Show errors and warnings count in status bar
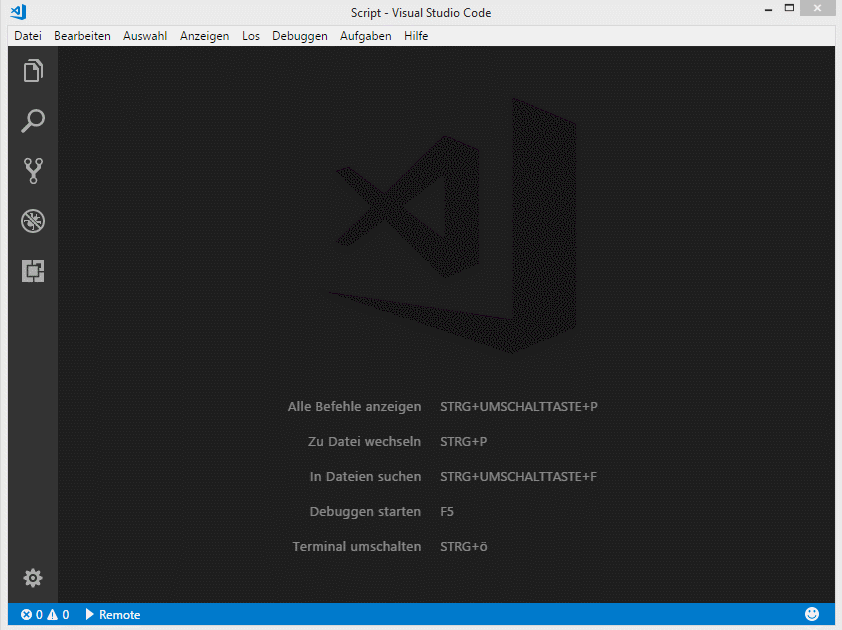This screenshot has height=630, width=842. pos(45,615)
